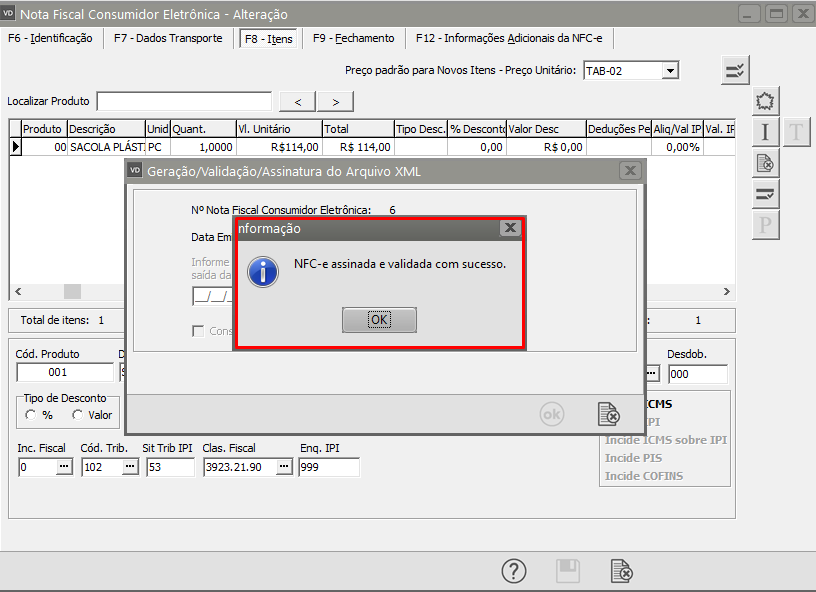The width and height of the screenshot is (816, 592).
Task: Click the Localizar Produto input field
Action: (184, 101)
